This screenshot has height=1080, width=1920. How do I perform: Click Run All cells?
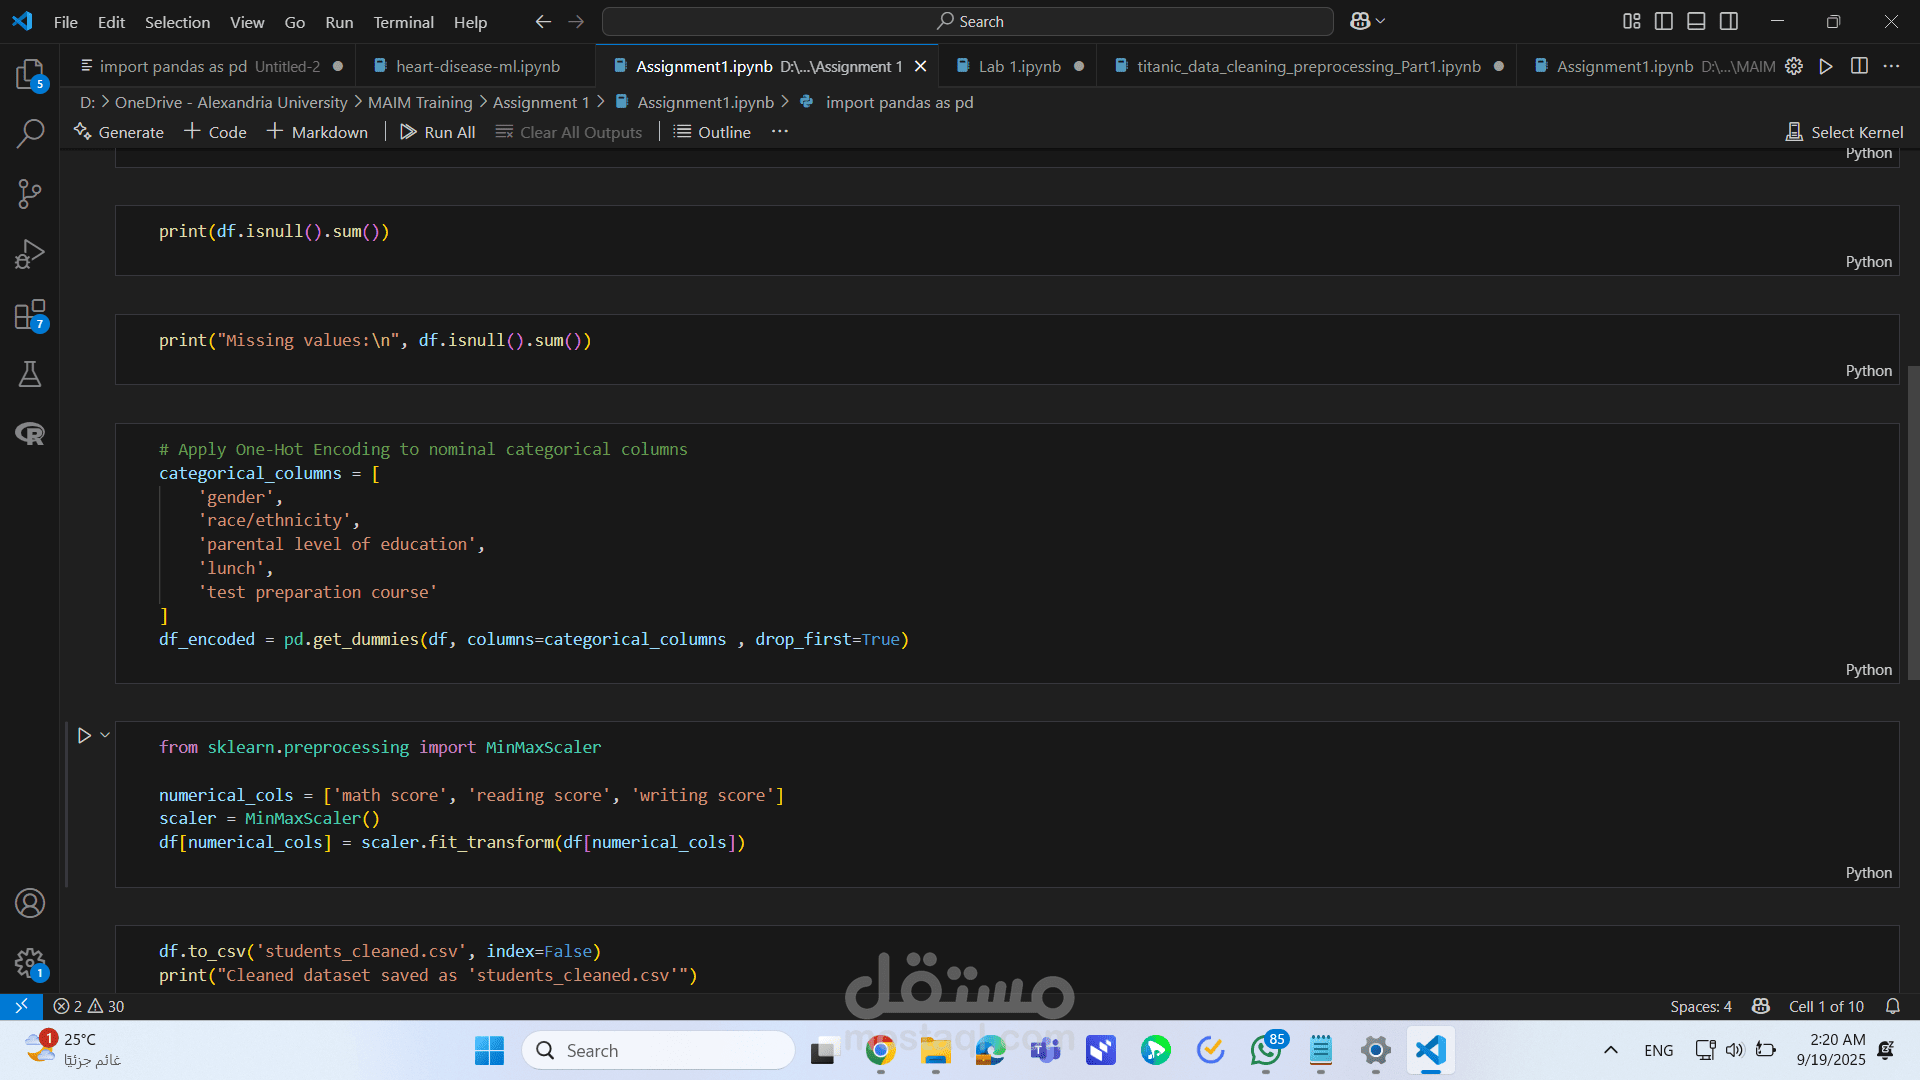coord(437,132)
